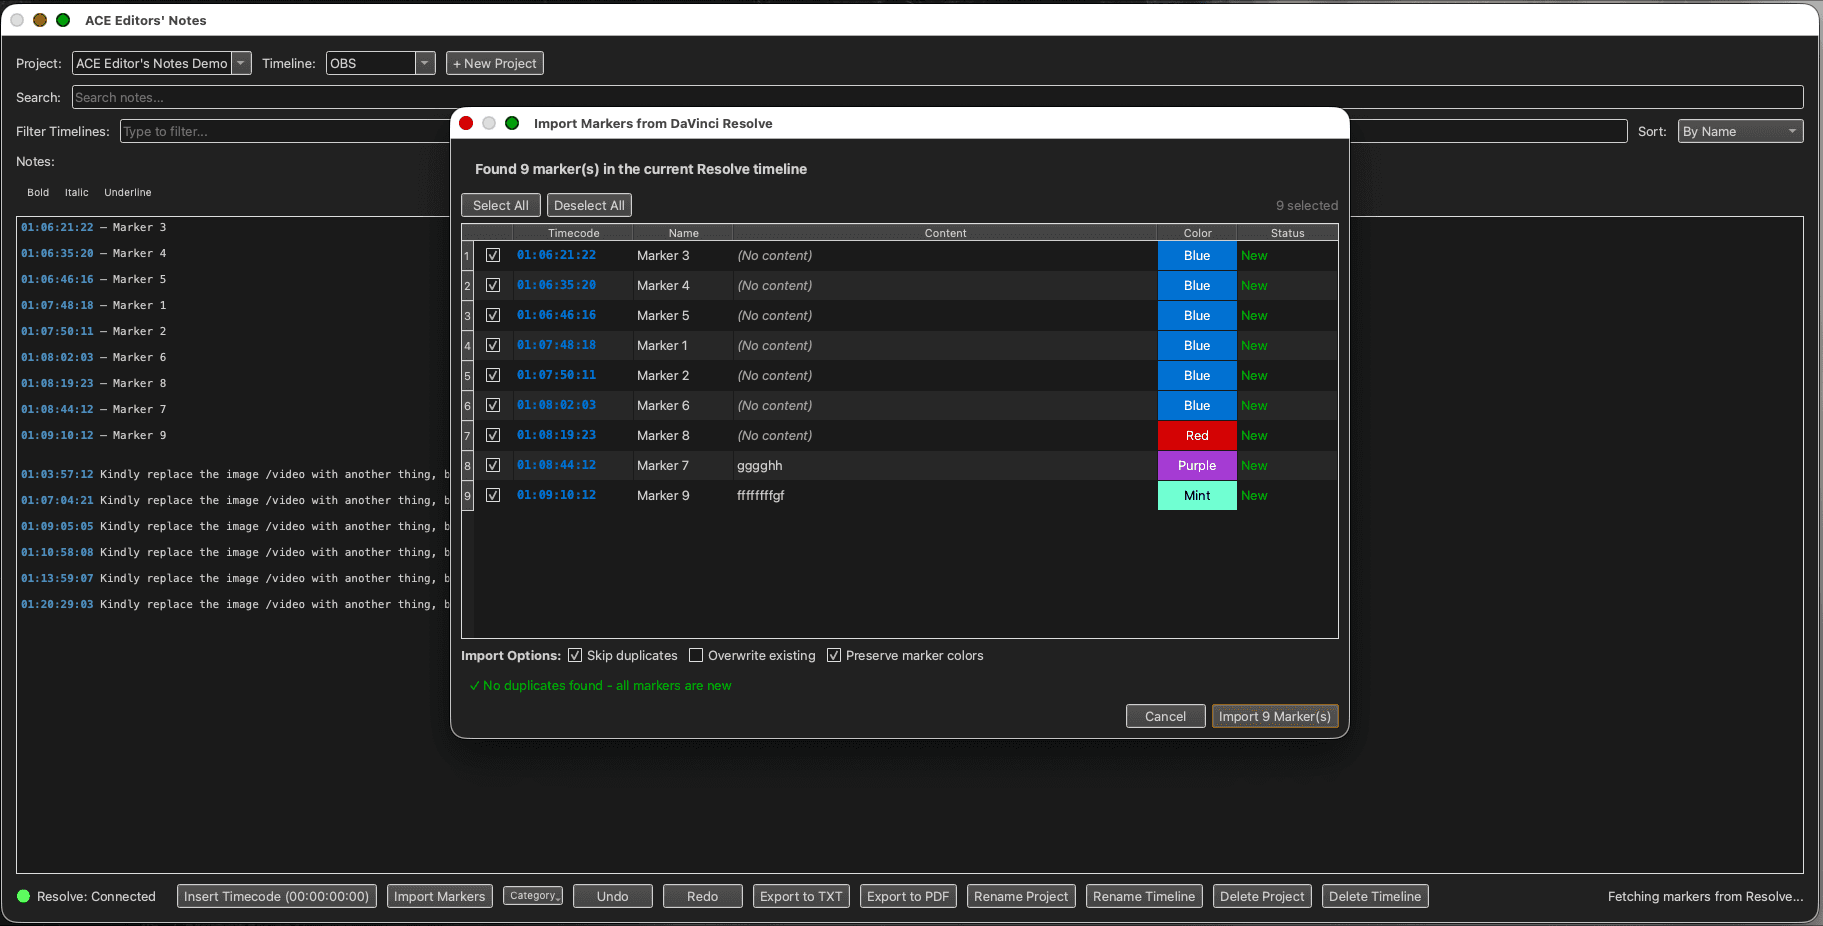Click the Red color cell for Marker 8
The width and height of the screenshot is (1823, 926).
tap(1197, 435)
